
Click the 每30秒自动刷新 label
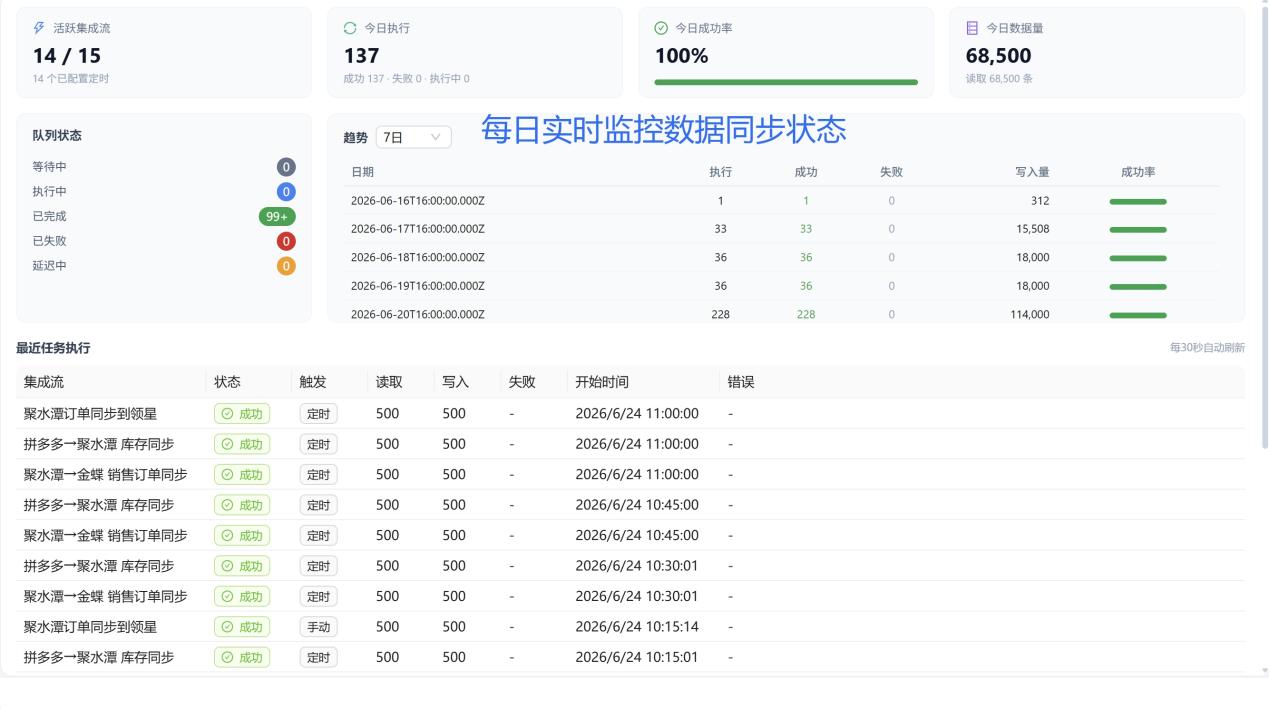[x=1207, y=348]
